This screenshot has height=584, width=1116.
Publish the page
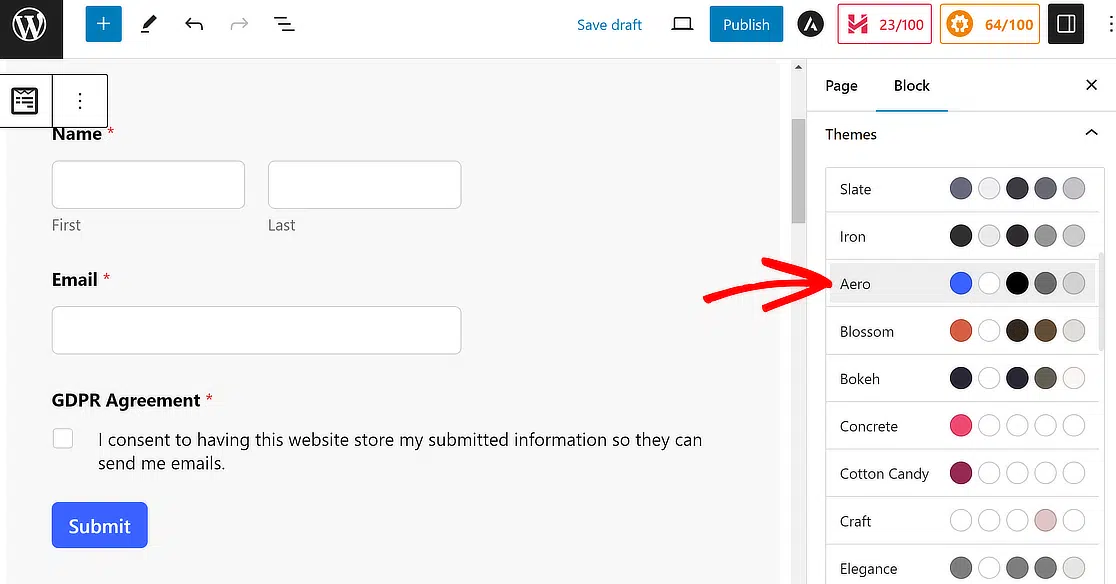tap(746, 24)
